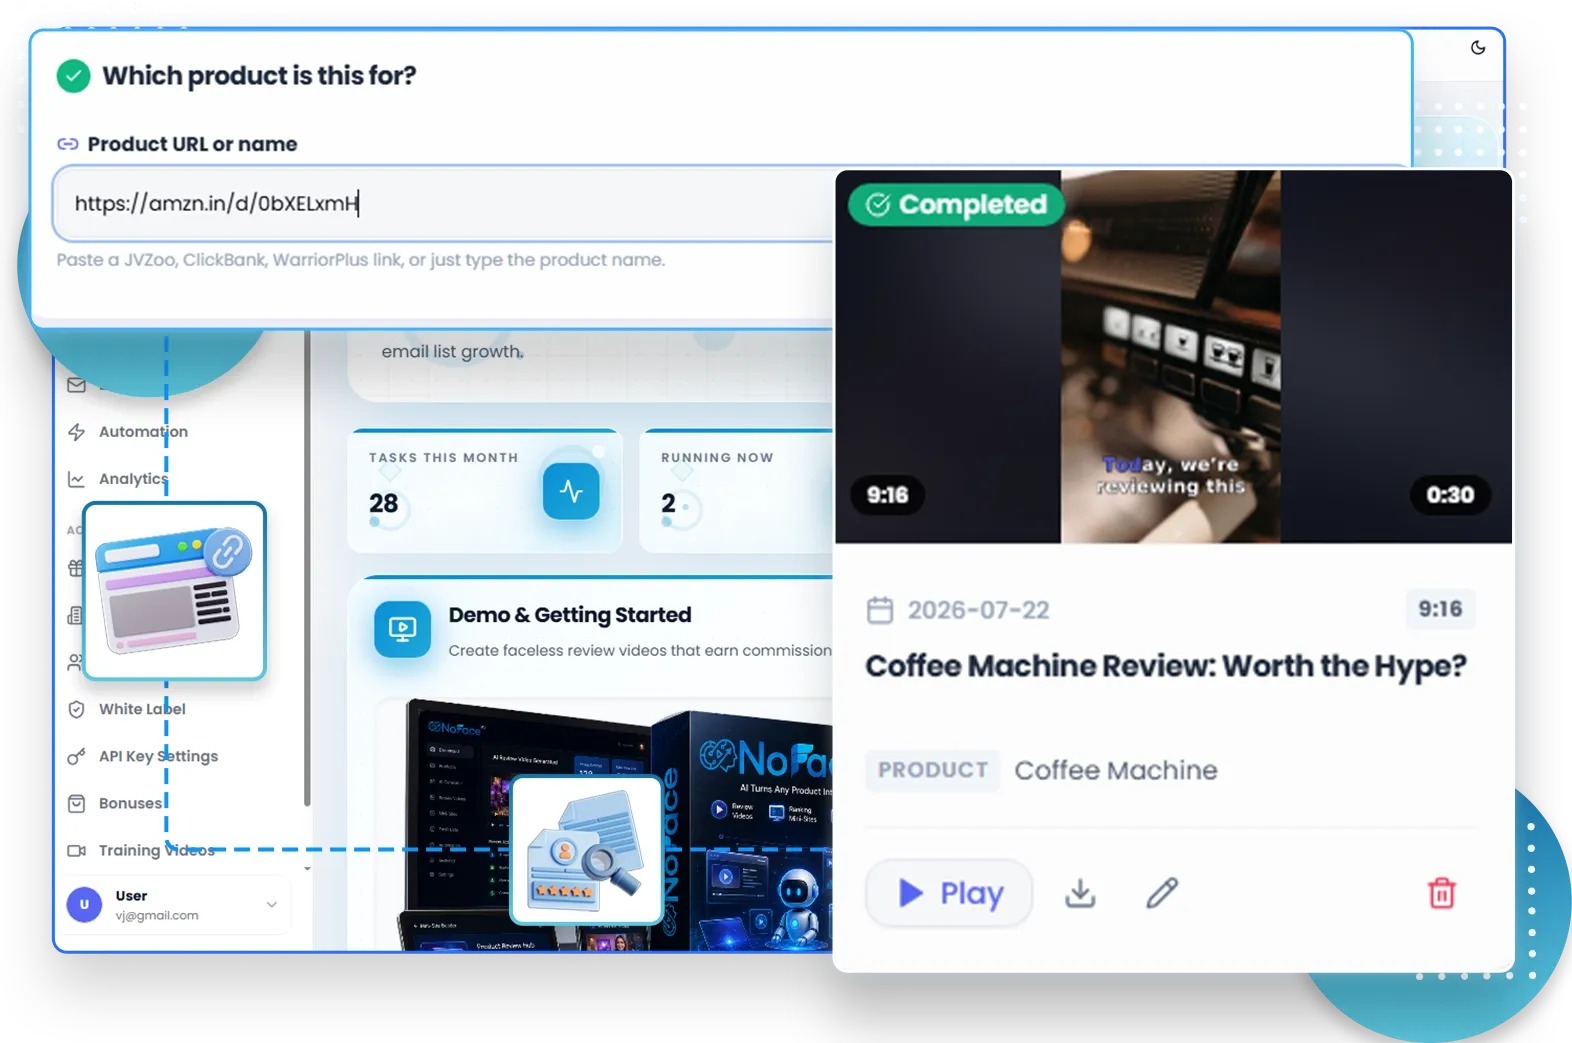The image size is (1572, 1043).
Task: Click the 0:30 duration badge
Action: (x=1450, y=495)
